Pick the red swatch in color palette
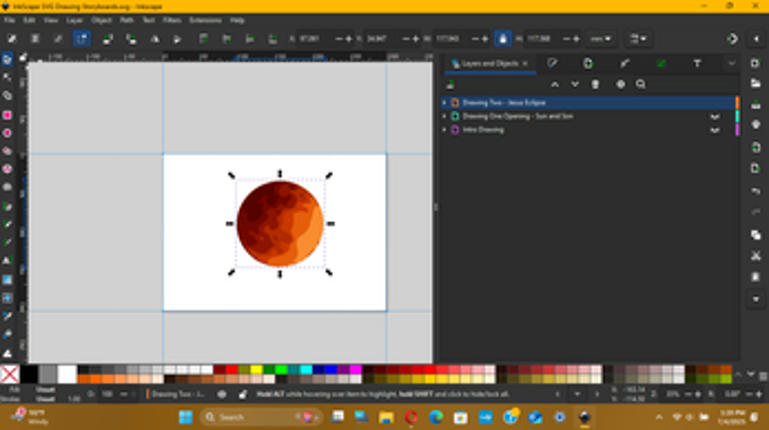The width and height of the screenshot is (769, 430). (x=232, y=369)
